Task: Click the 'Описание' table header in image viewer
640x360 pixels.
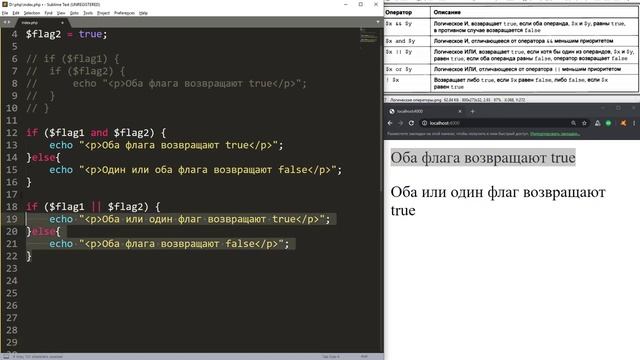Action: [447, 12]
